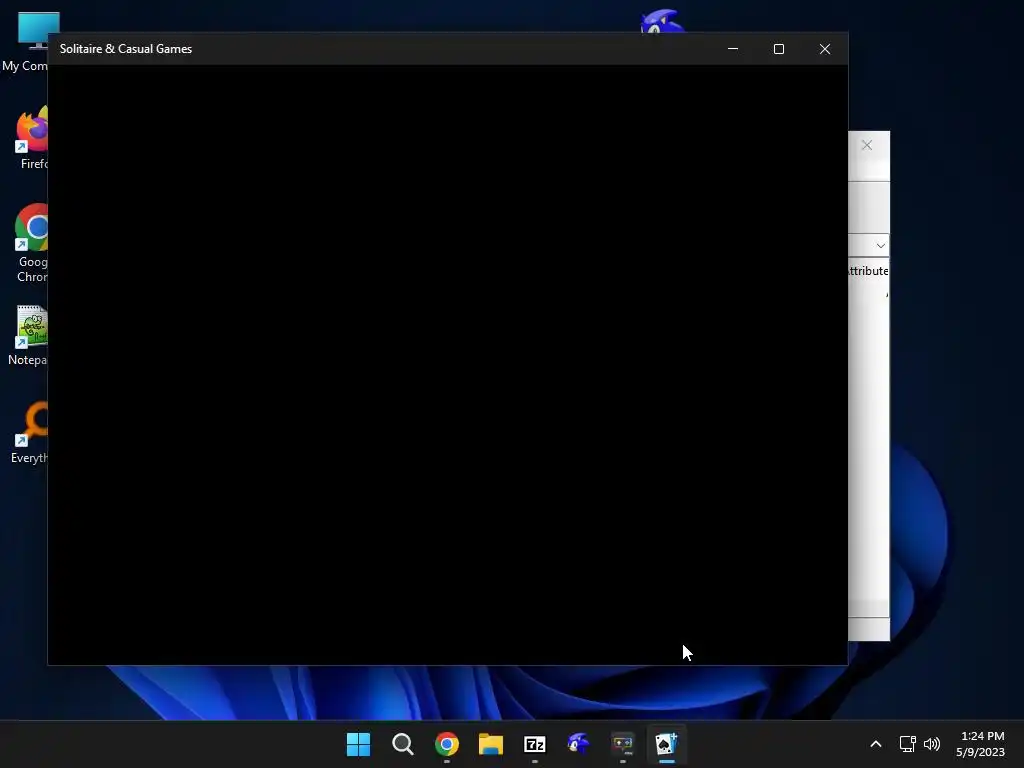Open the Windows Start menu

[358, 744]
